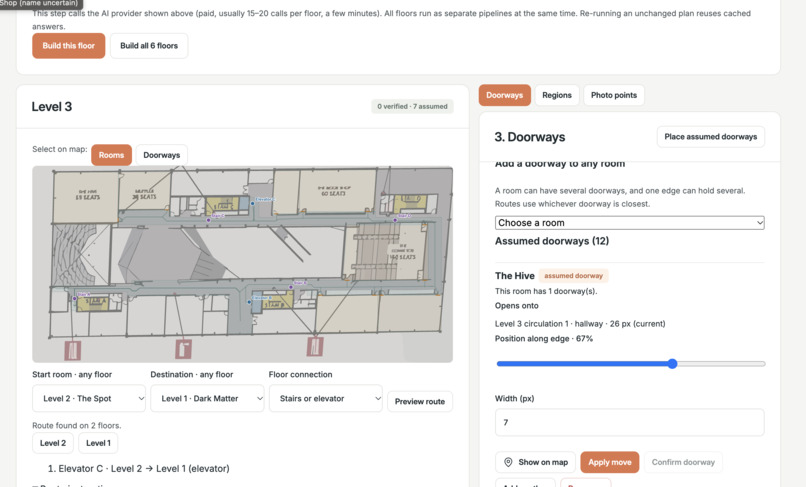Screen dimensions: 806x487
Task: Click the rightmost red photo point marker
Action: (x=315, y=347)
